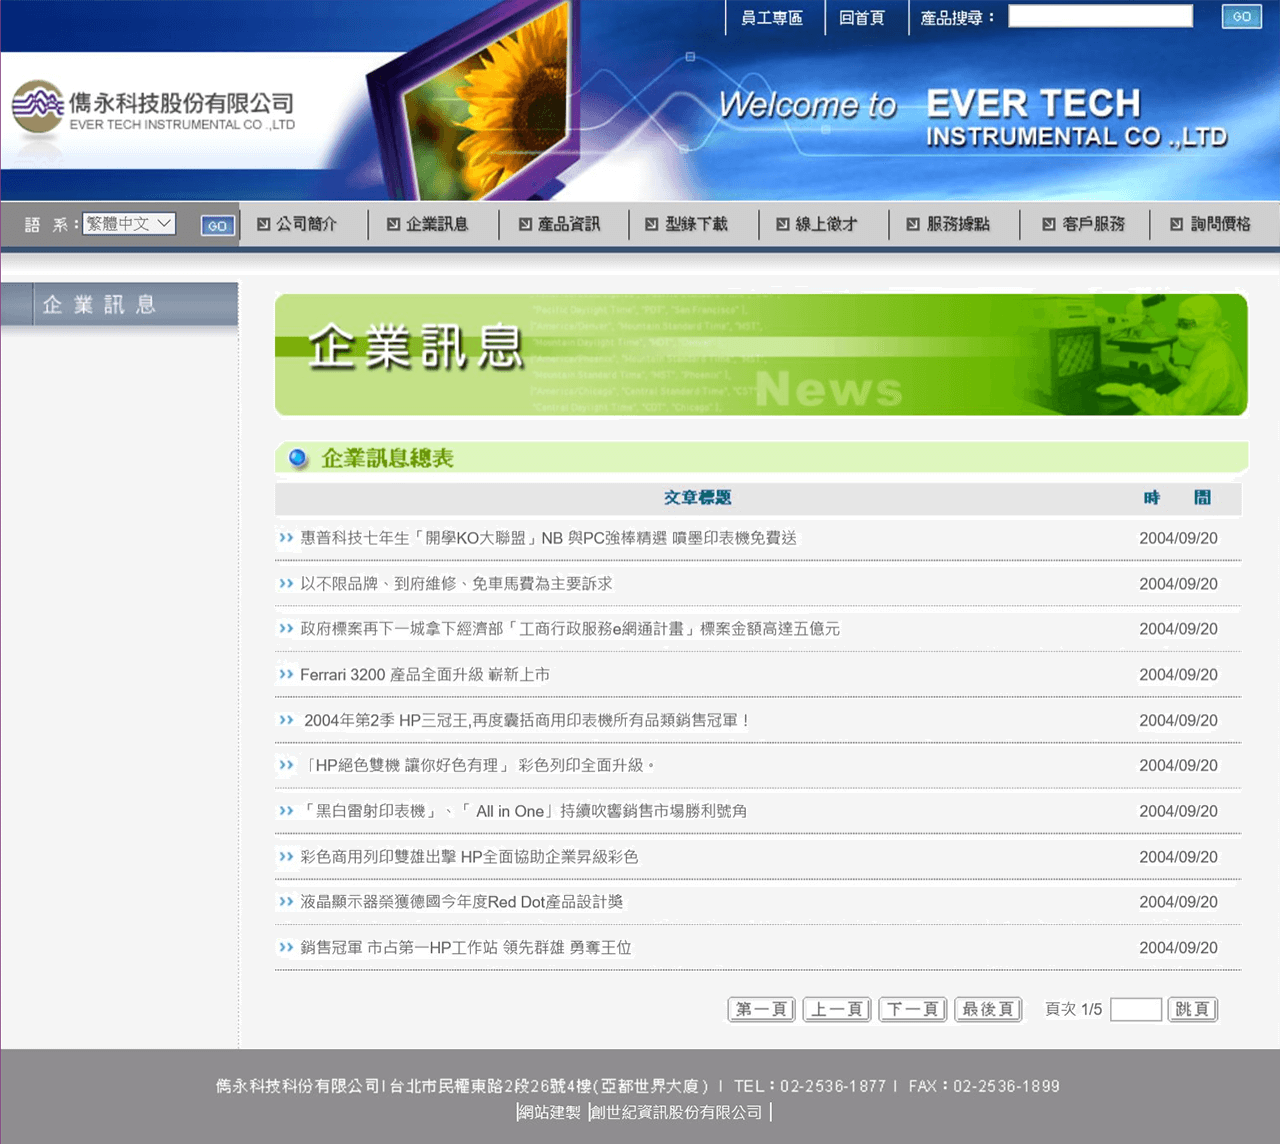Open article 「黑白雷射印表機」、「All in One」

pos(524,811)
